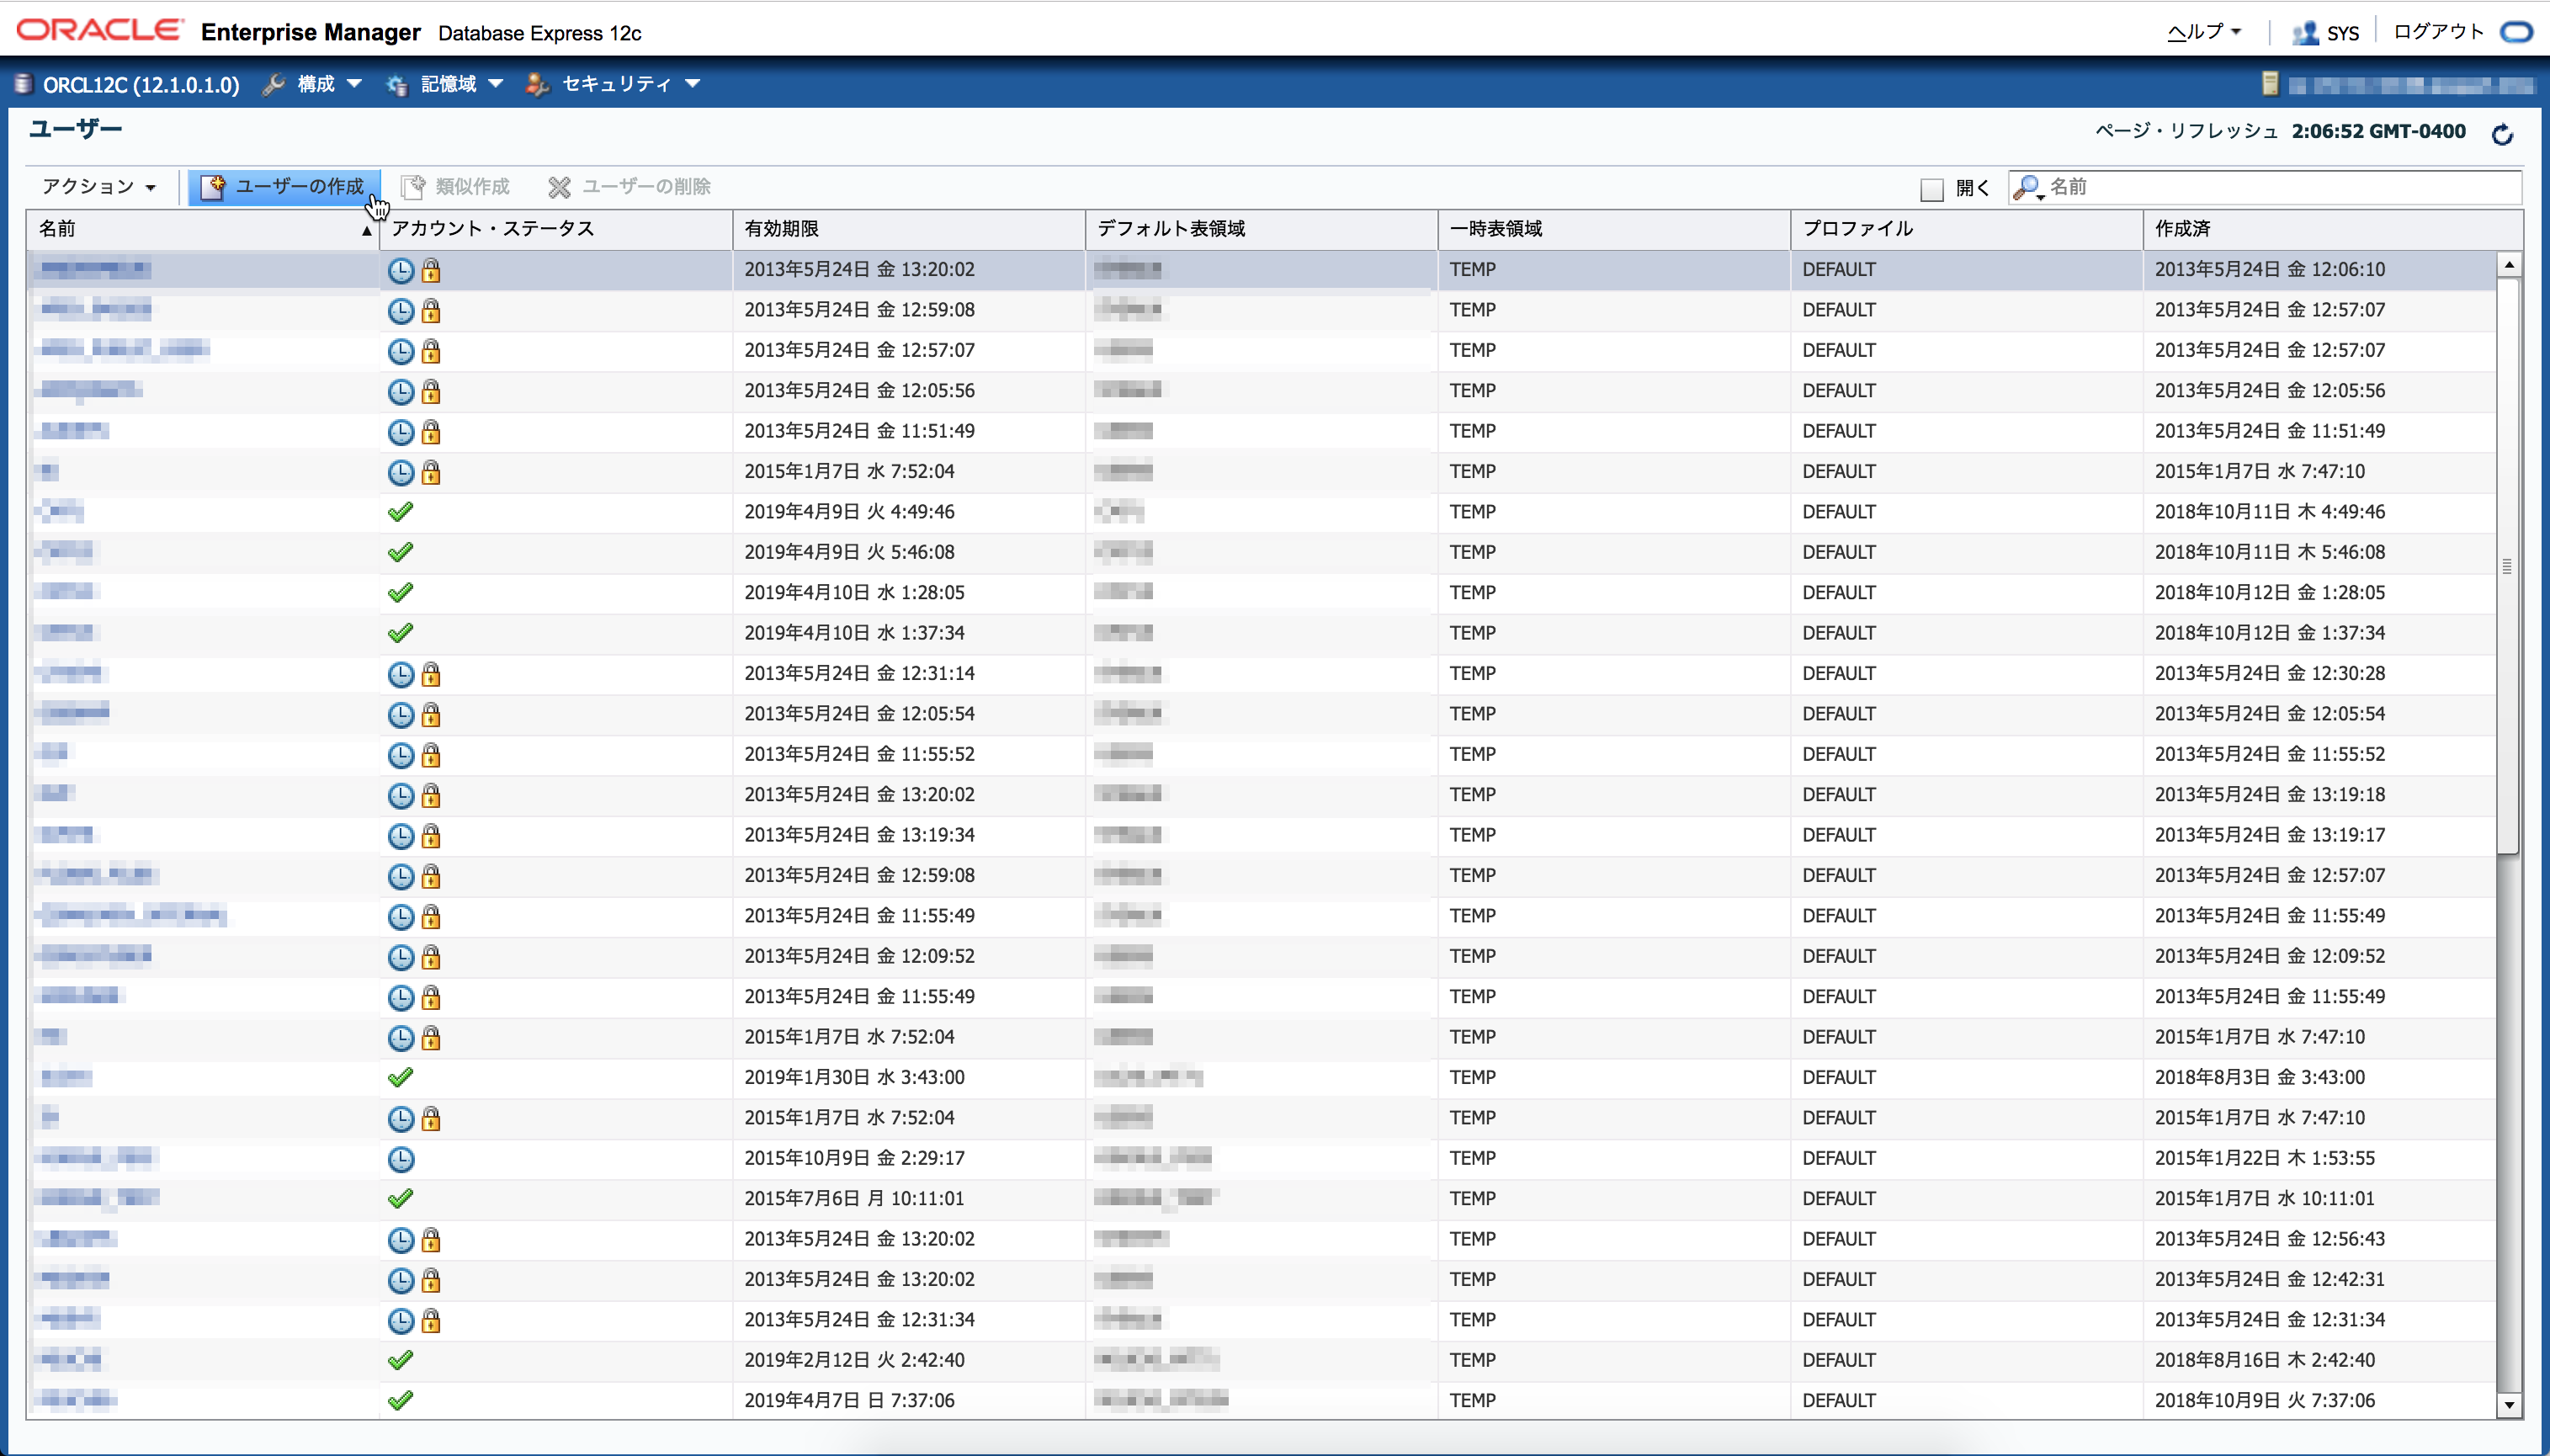2550x1456 pixels.
Task: Click the 有効期限 column header
Action: 782,229
